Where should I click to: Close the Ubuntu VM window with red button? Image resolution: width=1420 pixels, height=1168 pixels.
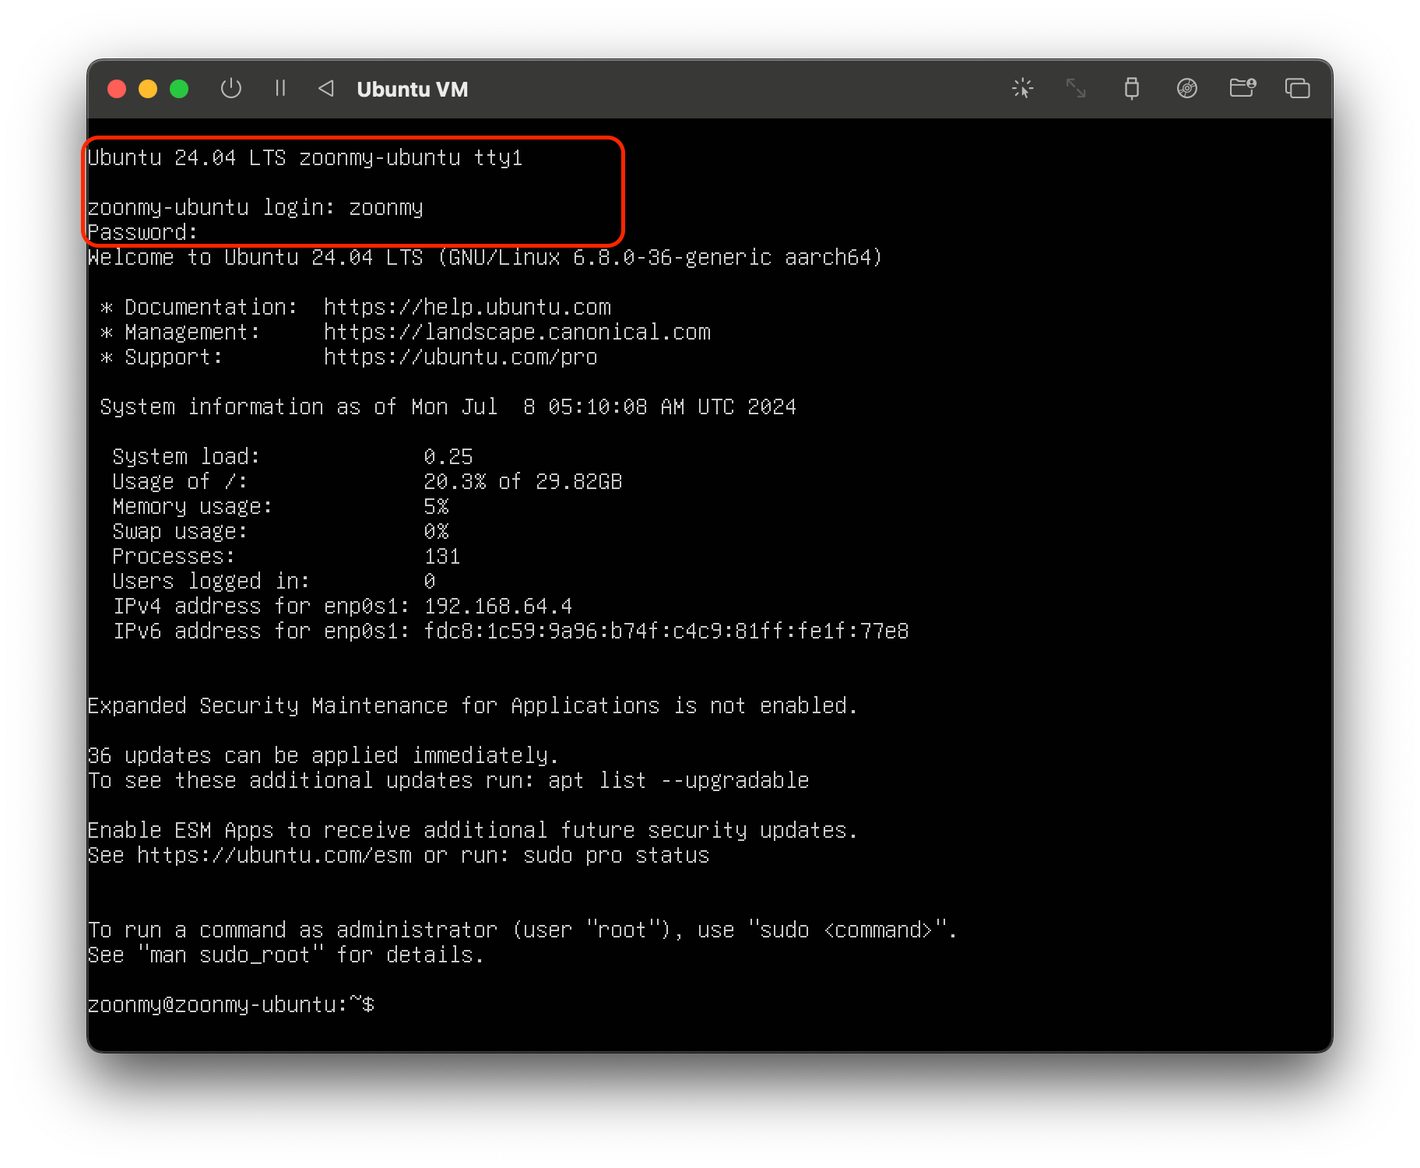(117, 89)
